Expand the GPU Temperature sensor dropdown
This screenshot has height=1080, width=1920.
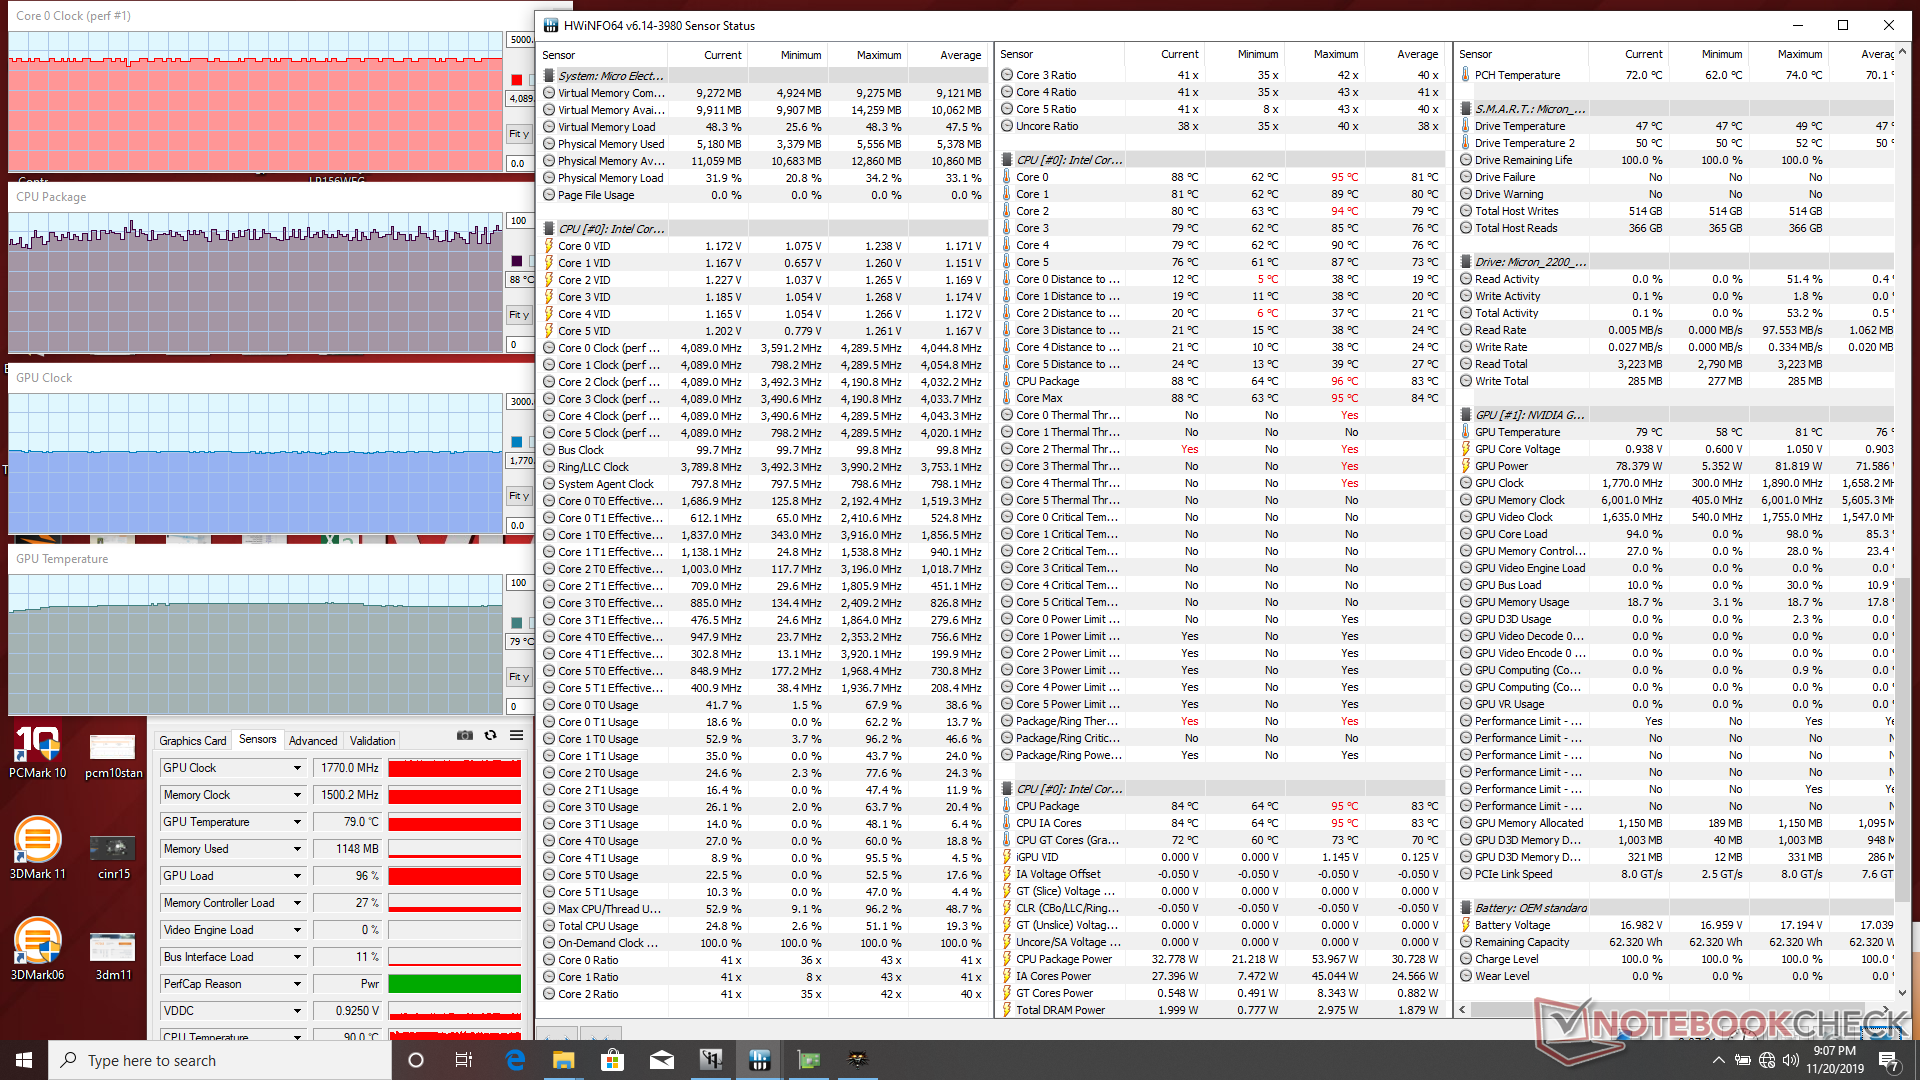click(x=297, y=822)
